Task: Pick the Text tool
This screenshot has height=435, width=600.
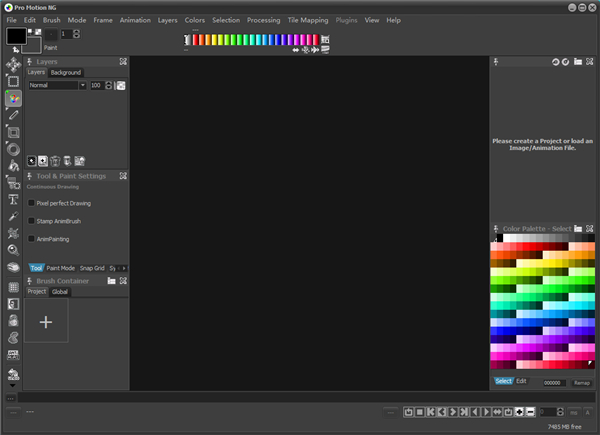Action: click(13, 200)
